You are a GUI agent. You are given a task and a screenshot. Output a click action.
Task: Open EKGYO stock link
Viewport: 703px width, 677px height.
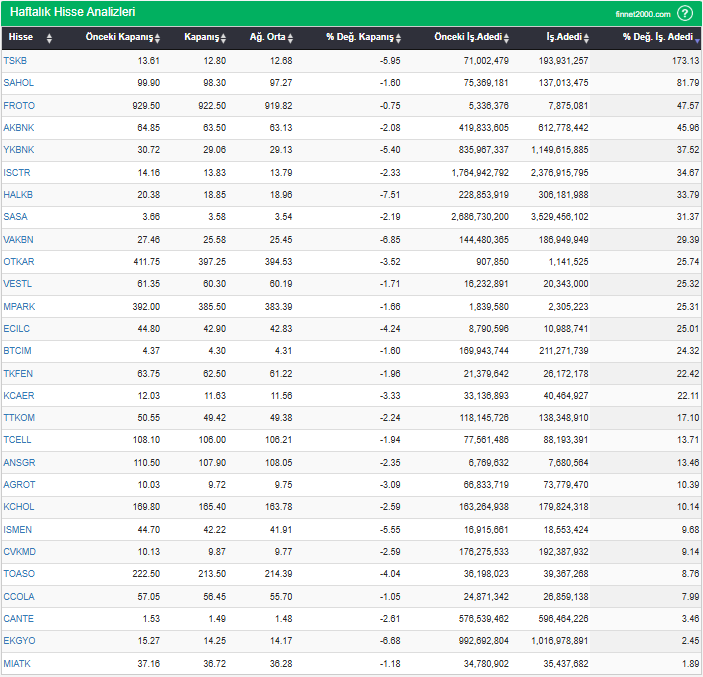coord(19,640)
